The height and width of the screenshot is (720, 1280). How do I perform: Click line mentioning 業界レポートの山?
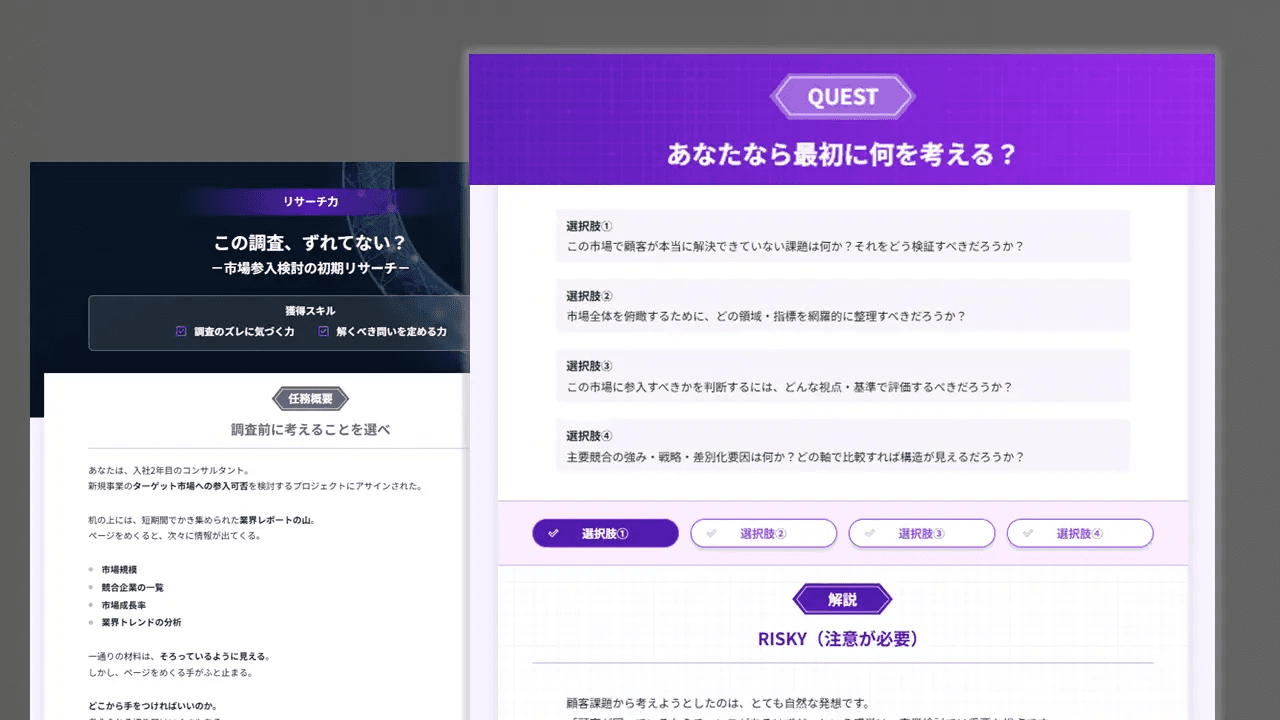click(x=202, y=520)
